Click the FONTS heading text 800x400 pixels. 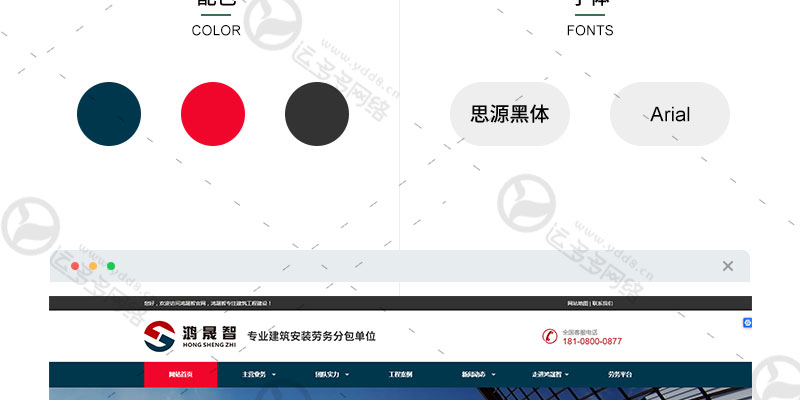pyautogui.click(x=590, y=31)
